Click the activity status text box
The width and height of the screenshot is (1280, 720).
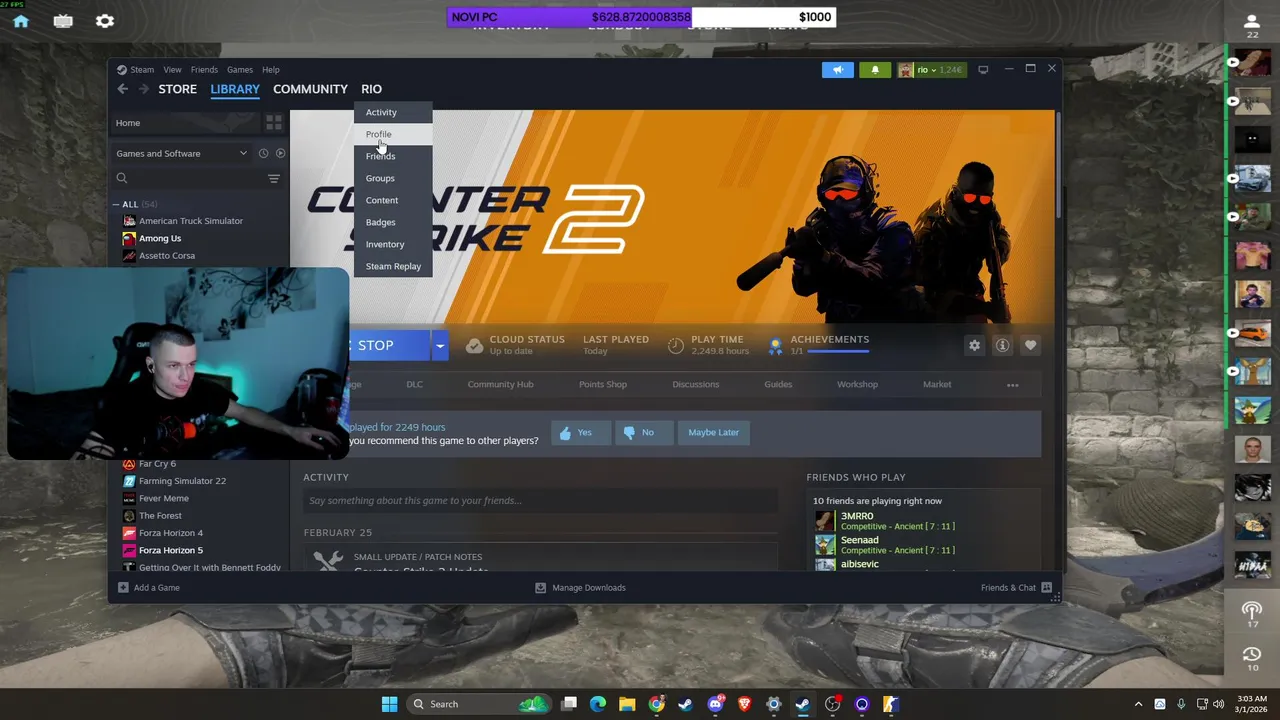[x=540, y=500]
